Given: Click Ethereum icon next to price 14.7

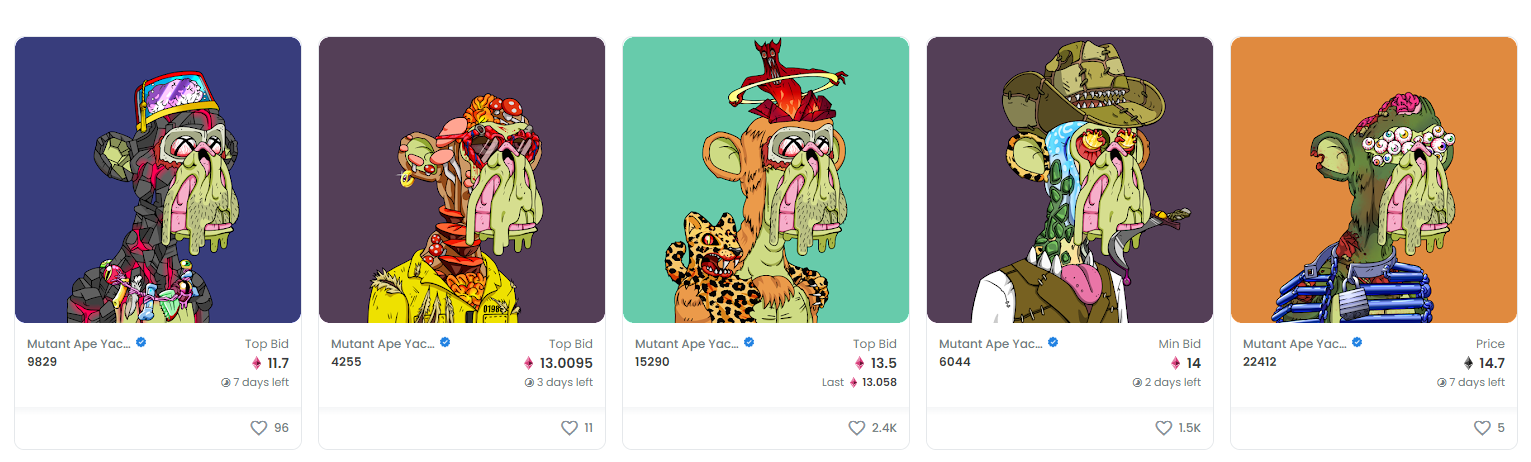Looking at the screenshot, I should pyautogui.click(x=1469, y=363).
